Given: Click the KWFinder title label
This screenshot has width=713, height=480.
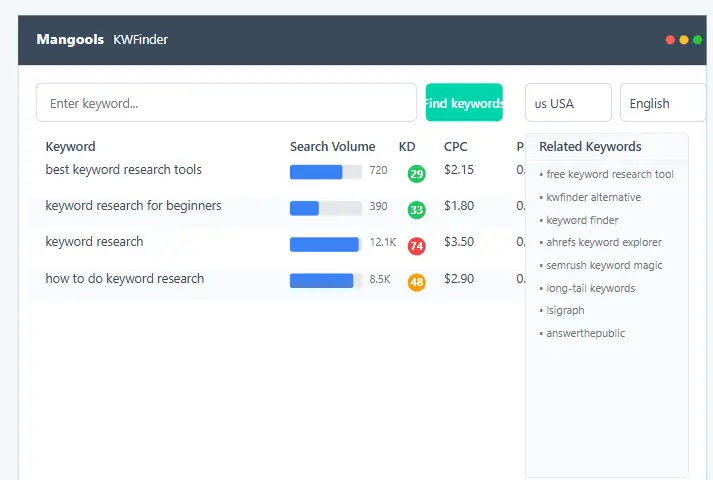Looking at the screenshot, I should pyautogui.click(x=141, y=40).
